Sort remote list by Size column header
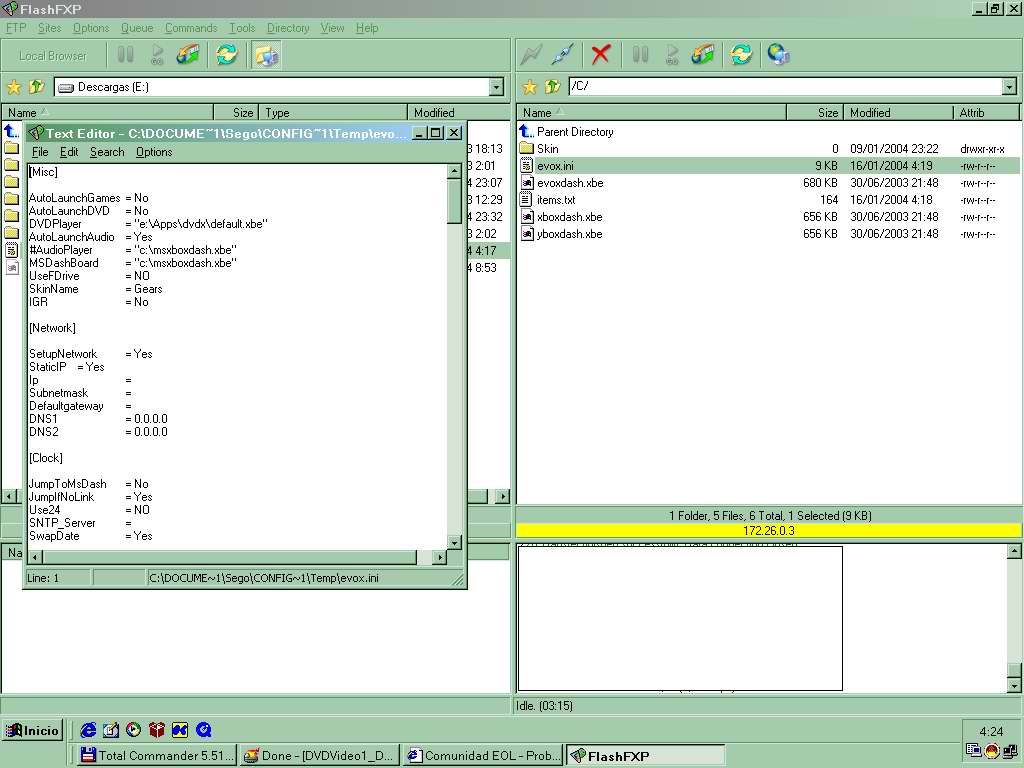 [815, 112]
